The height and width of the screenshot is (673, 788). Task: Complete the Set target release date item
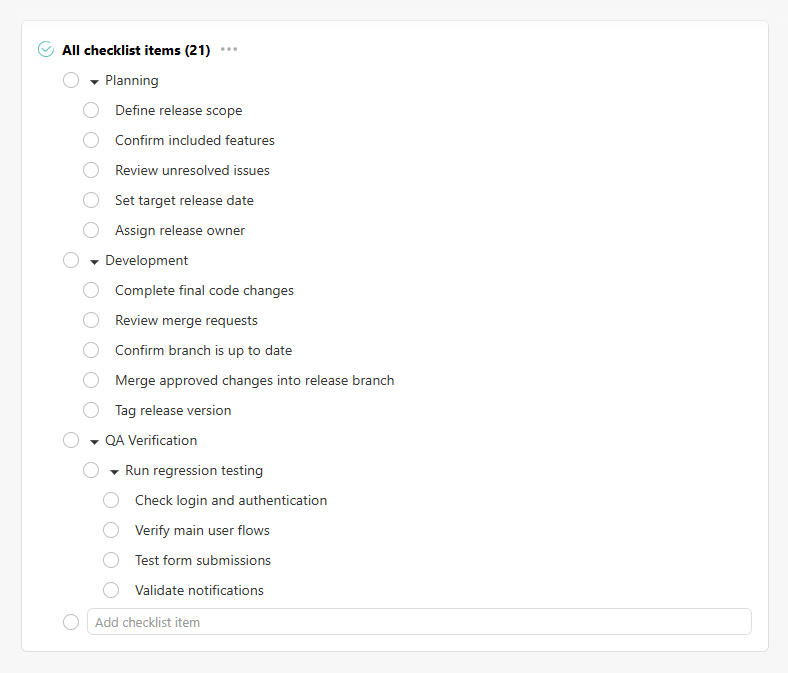click(91, 200)
